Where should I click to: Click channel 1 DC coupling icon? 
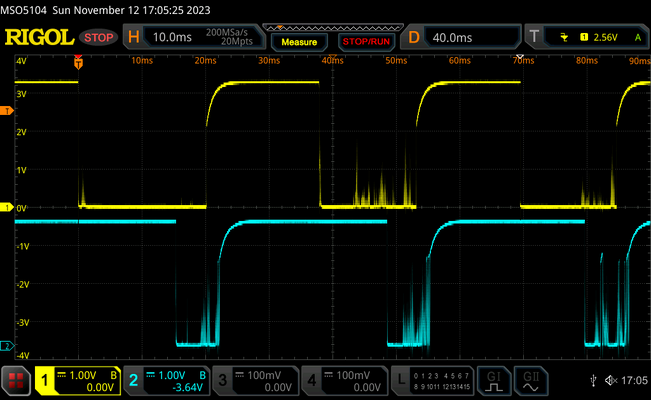(x=61, y=375)
